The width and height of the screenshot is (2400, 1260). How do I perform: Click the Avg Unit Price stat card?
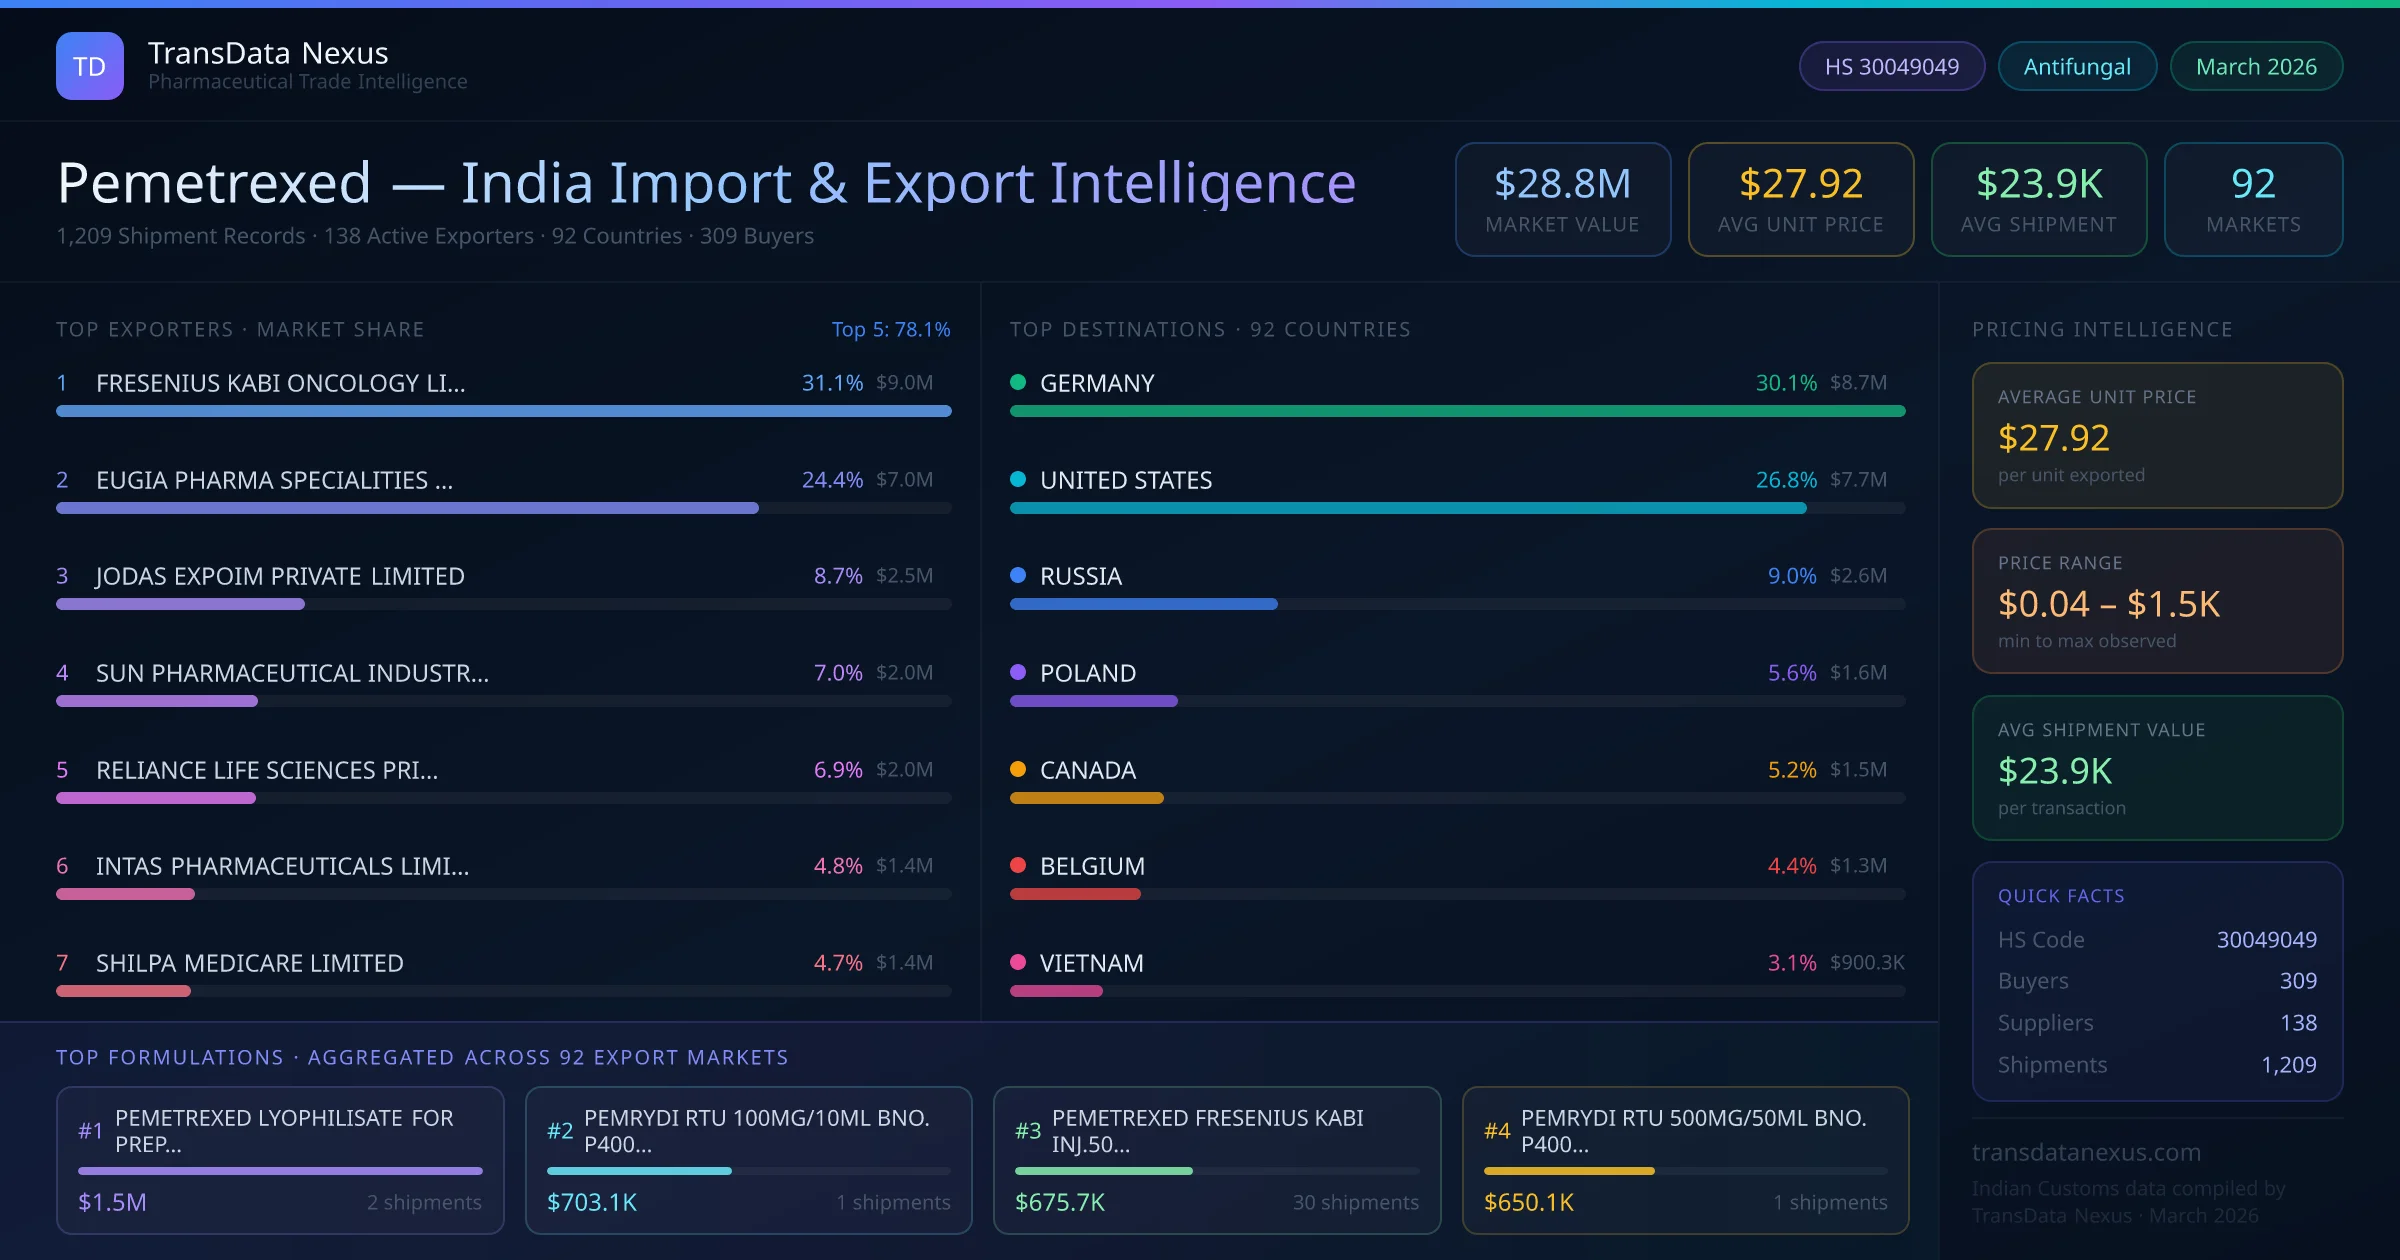[x=1800, y=199]
